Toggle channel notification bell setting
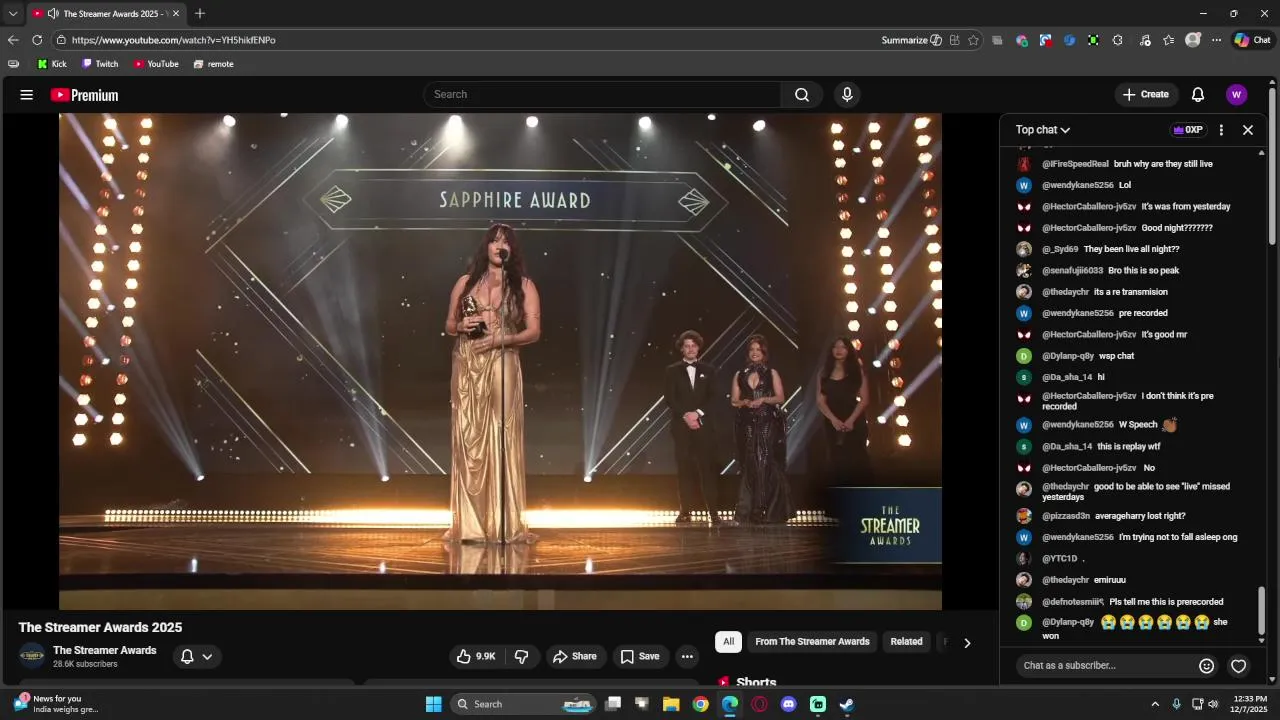Image resolution: width=1280 pixels, height=720 pixels. [x=187, y=657]
